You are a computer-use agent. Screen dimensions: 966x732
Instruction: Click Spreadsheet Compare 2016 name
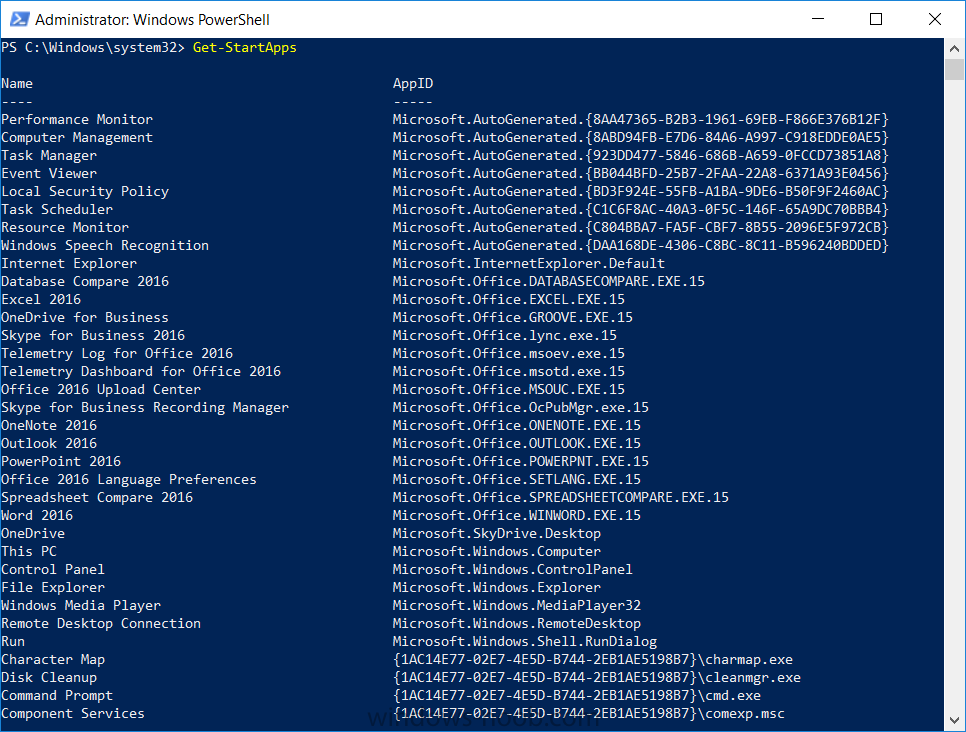(97, 497)
